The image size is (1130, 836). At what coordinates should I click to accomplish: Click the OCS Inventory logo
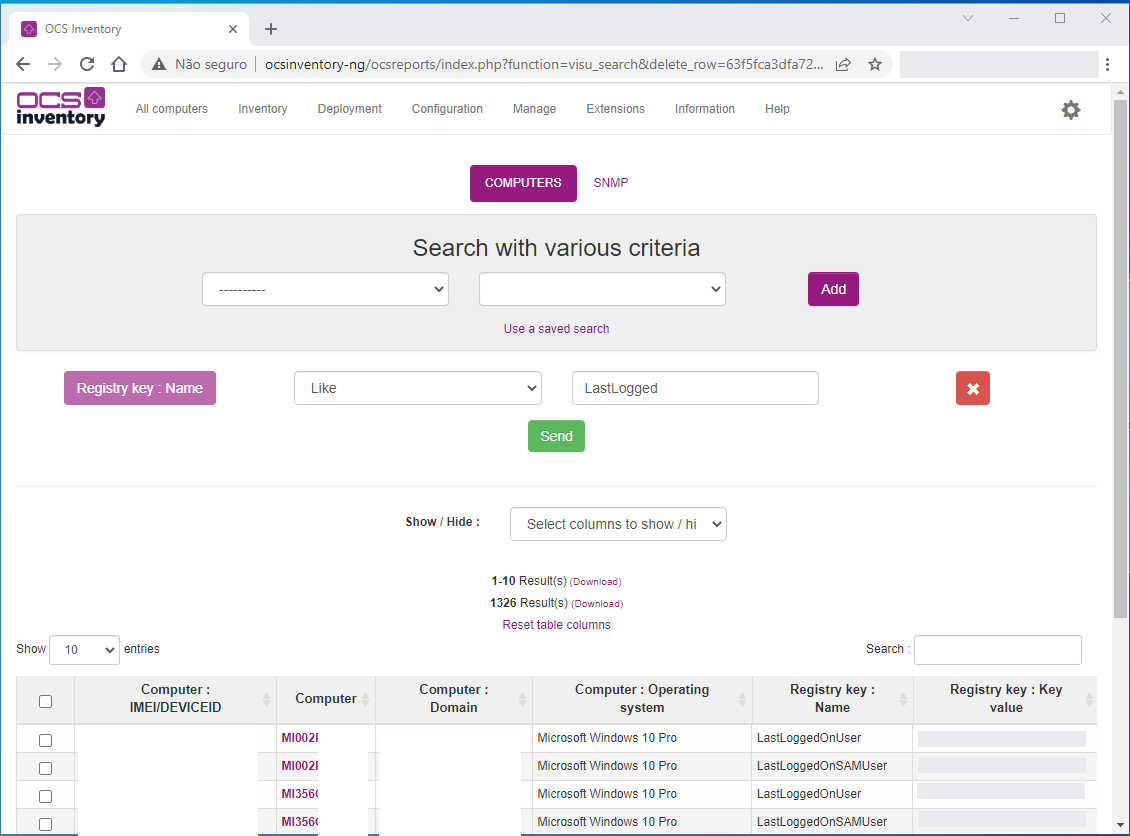(x=60, y=109)
